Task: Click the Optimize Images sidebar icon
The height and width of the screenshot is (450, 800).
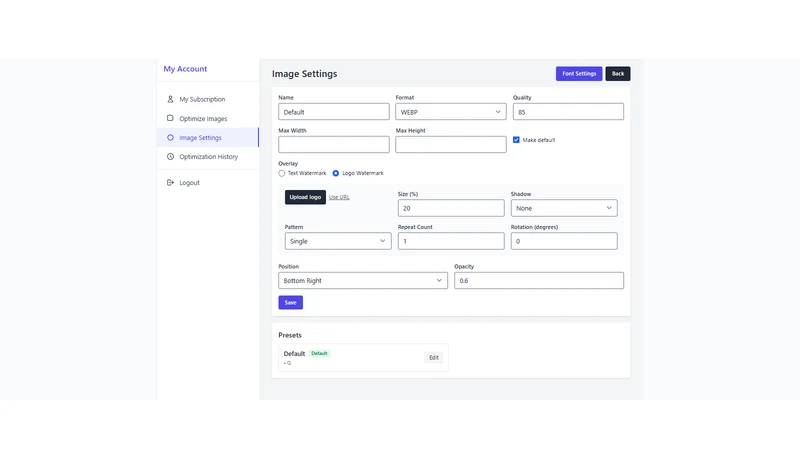Action: [x=170, y=118]
